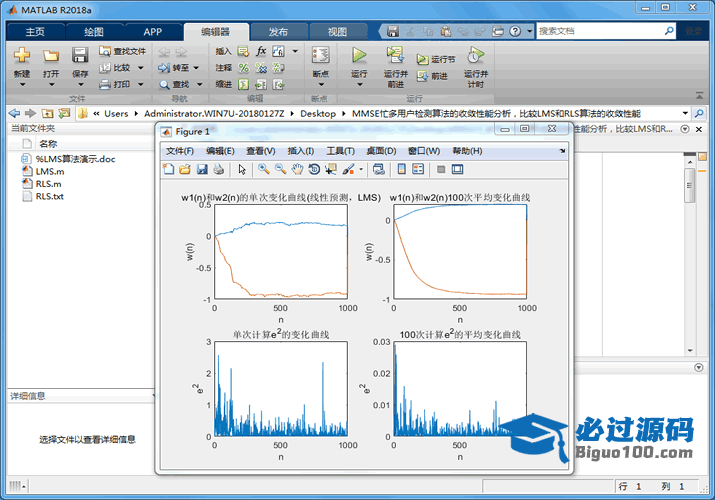The image size is (715, 500).
Task: Run the script with 运行 button
Action: [x=359, y=66]
